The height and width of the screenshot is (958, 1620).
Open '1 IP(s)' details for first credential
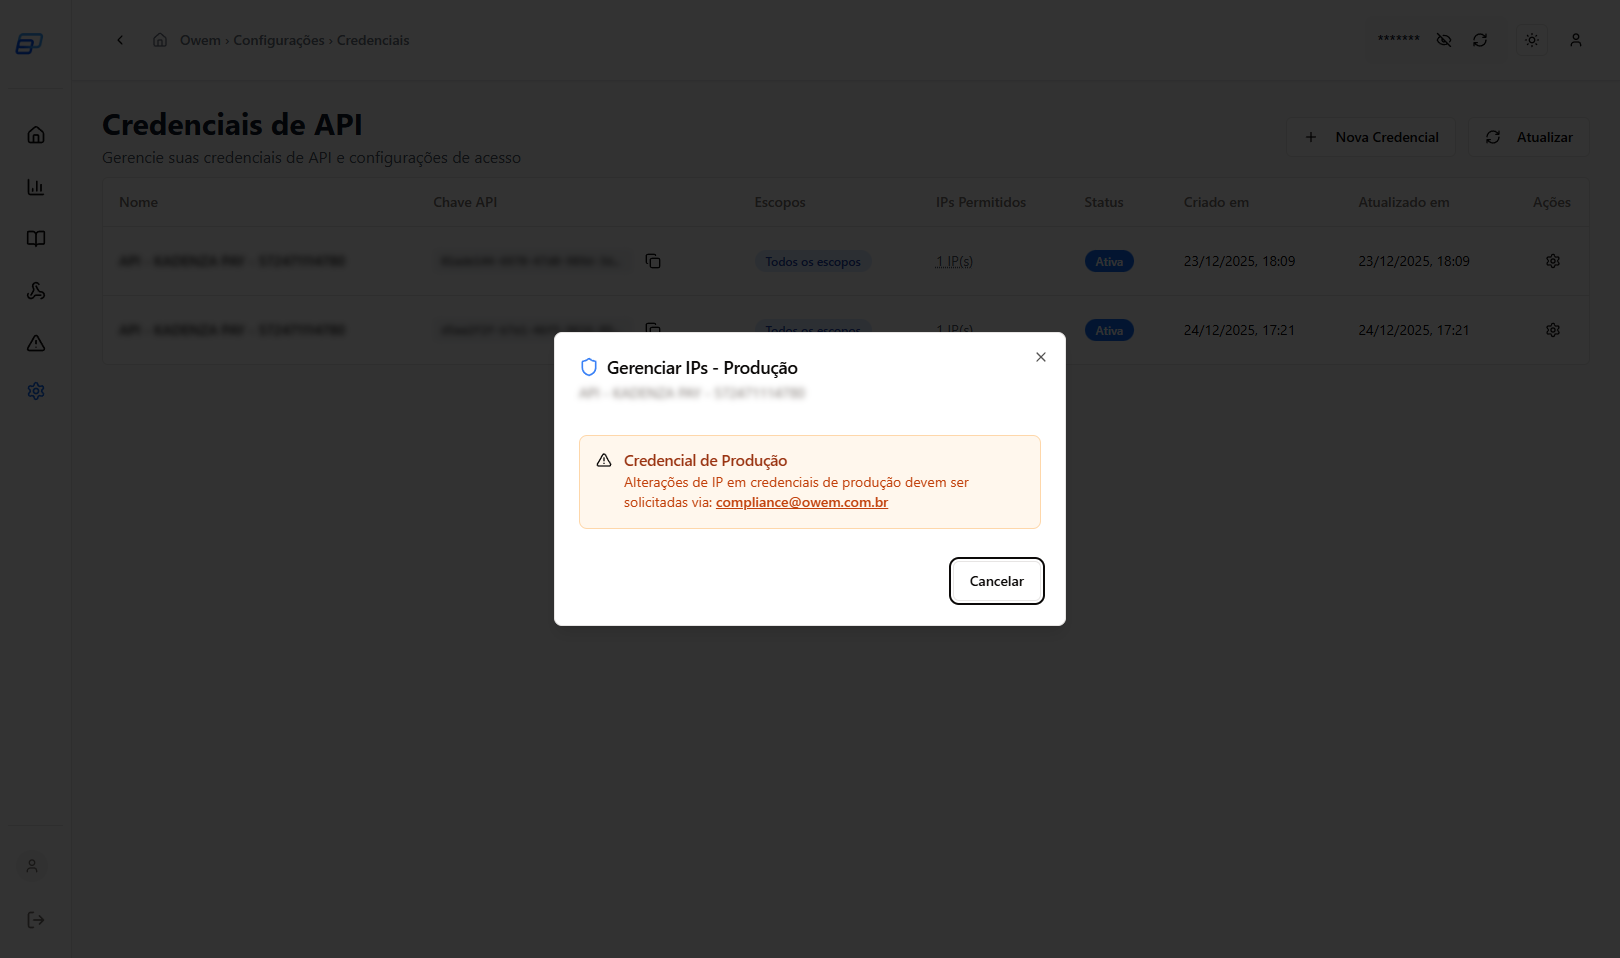coord(955,261)
